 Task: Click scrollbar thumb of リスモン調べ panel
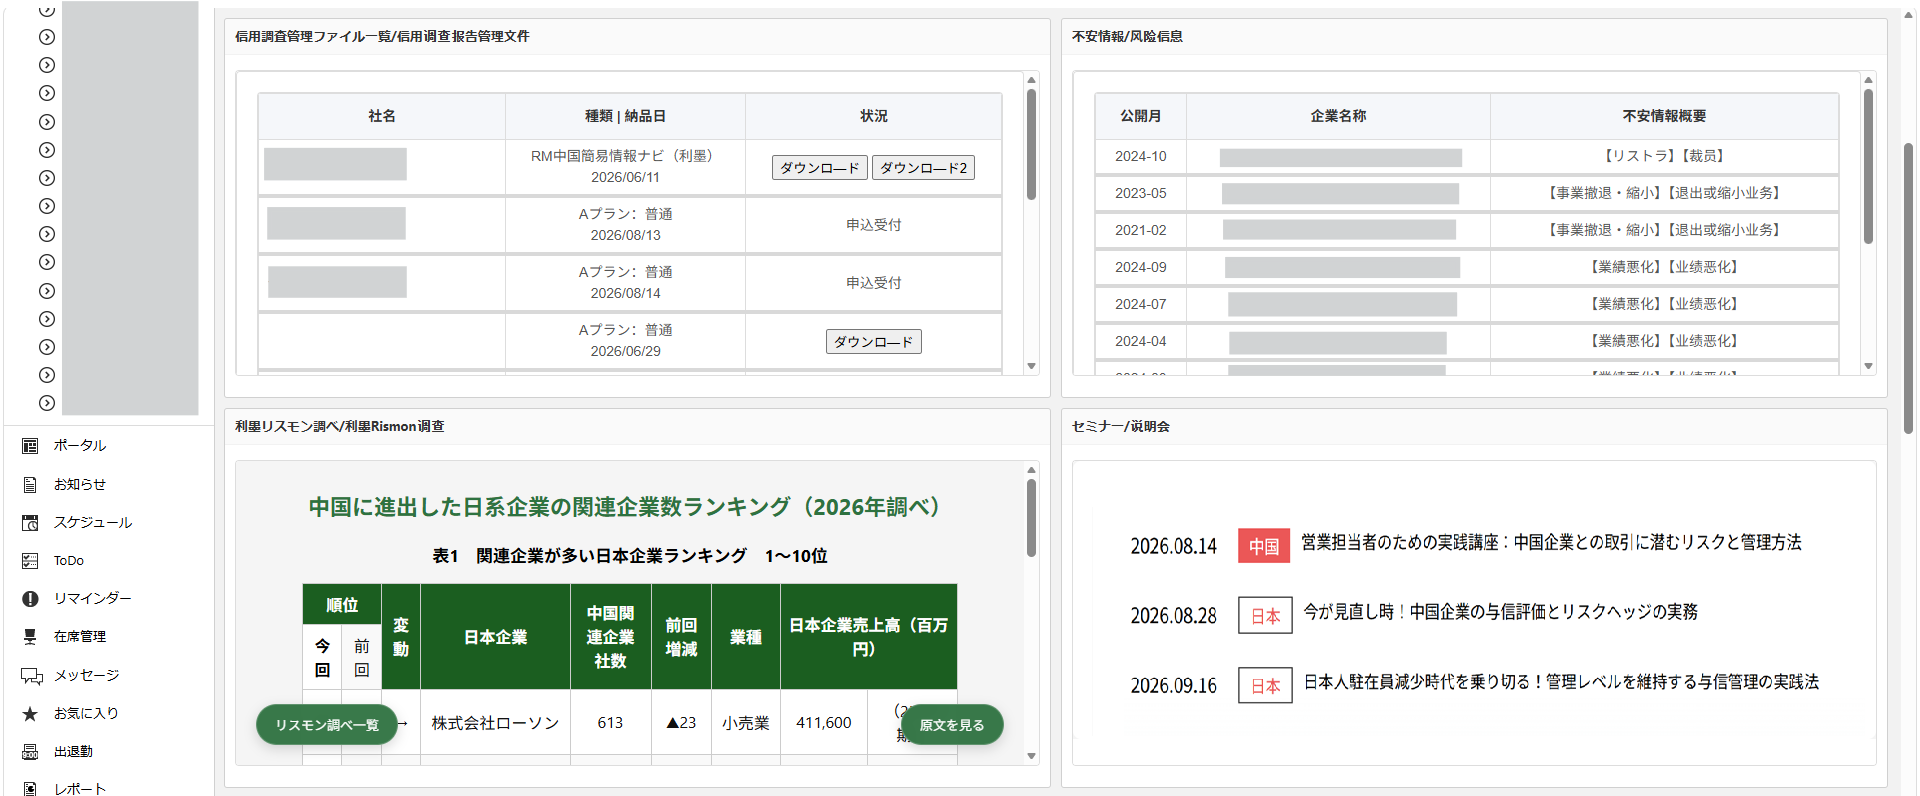(x=1031, y=517)
